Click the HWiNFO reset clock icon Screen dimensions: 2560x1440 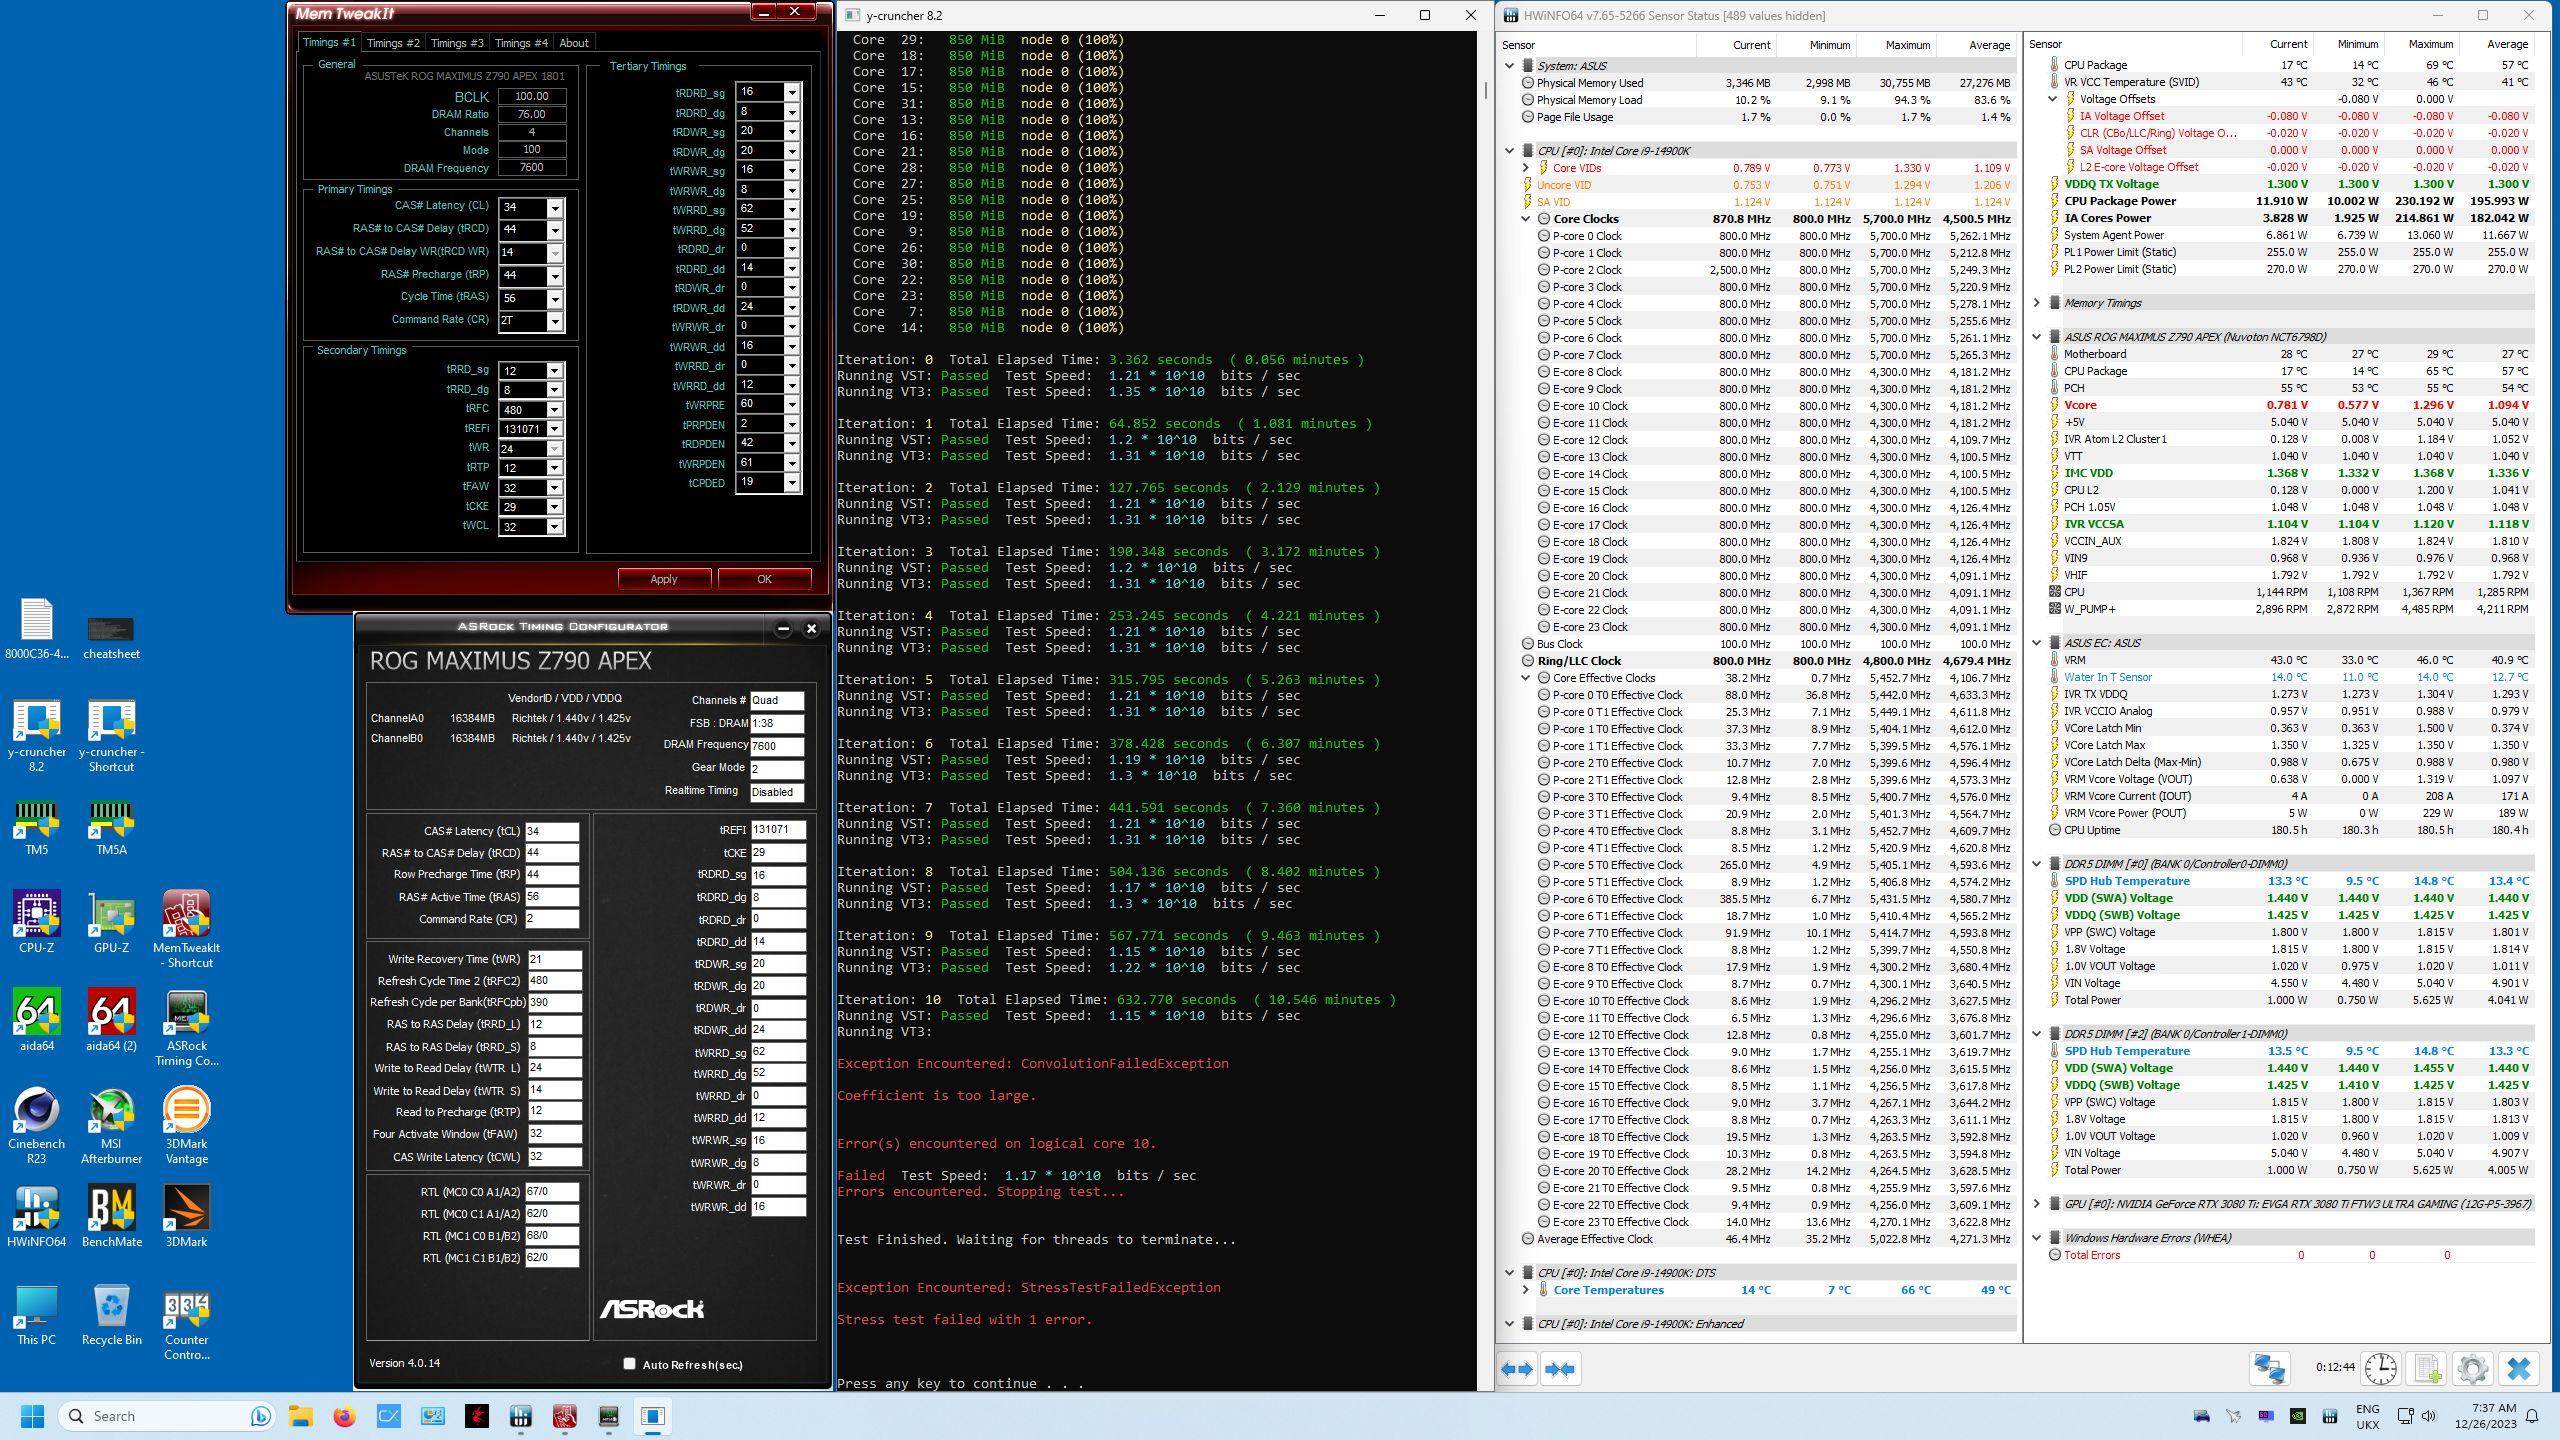coord(2380,1368)
